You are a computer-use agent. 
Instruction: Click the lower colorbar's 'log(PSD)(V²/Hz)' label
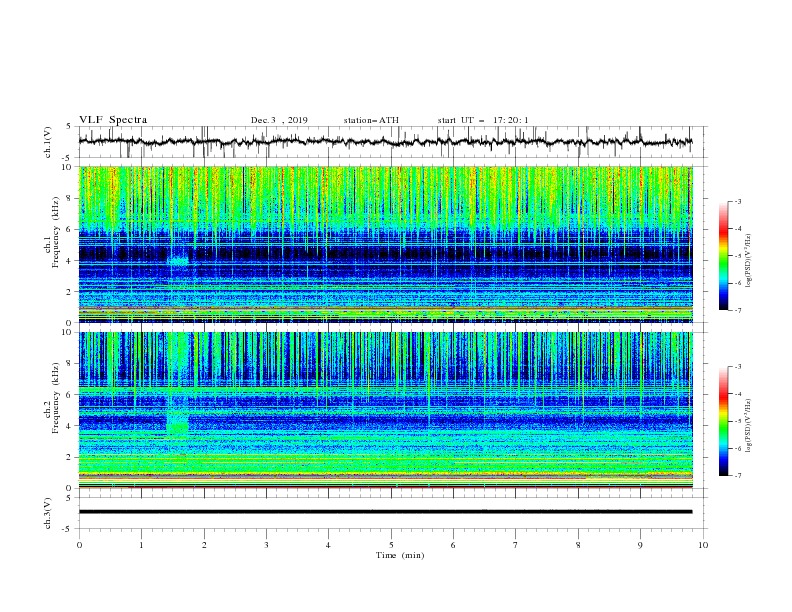click(748, 426)
